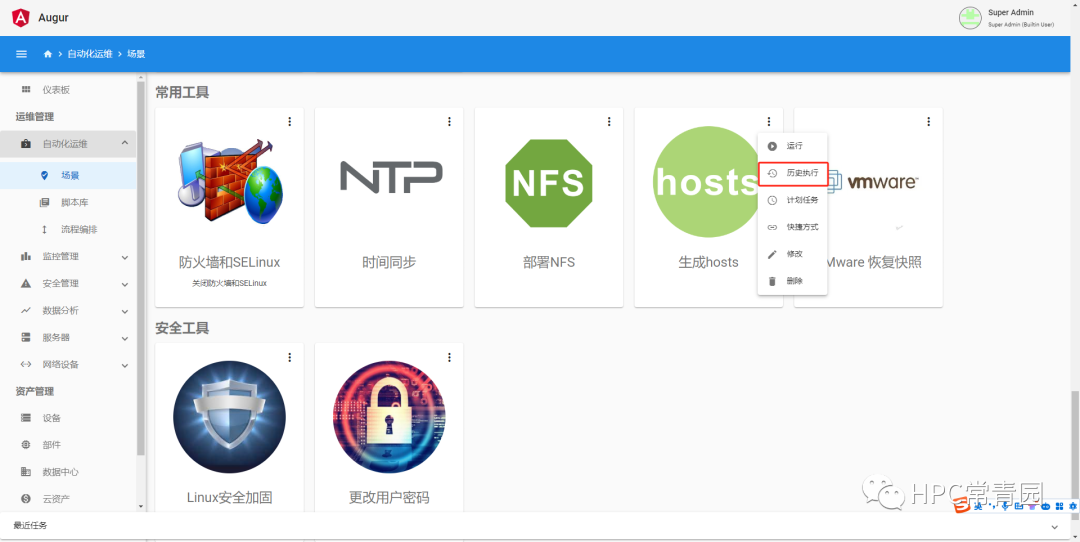The width and height of the screenshot is (1080, 542).
Task: Expand the 服务器 sidebar group
Action: (125, 338)
